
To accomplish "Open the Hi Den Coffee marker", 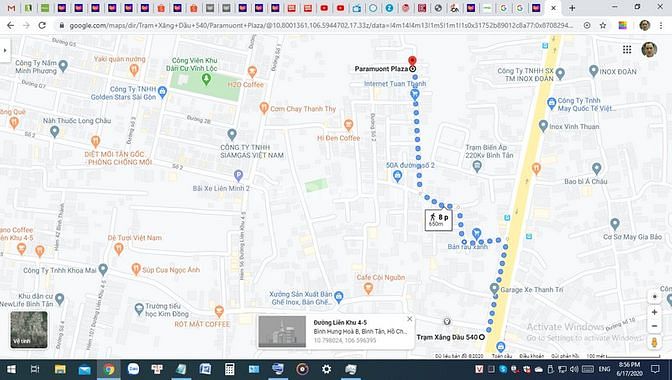I will [348, 125].
